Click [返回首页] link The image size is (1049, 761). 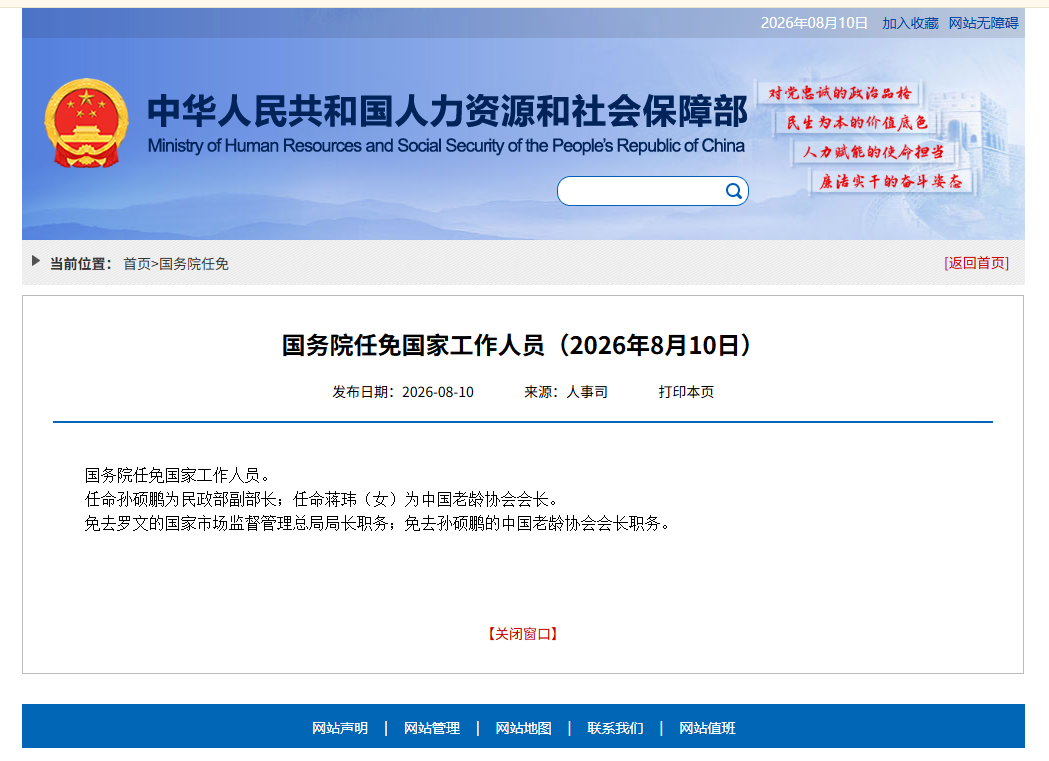pos(976,263)
